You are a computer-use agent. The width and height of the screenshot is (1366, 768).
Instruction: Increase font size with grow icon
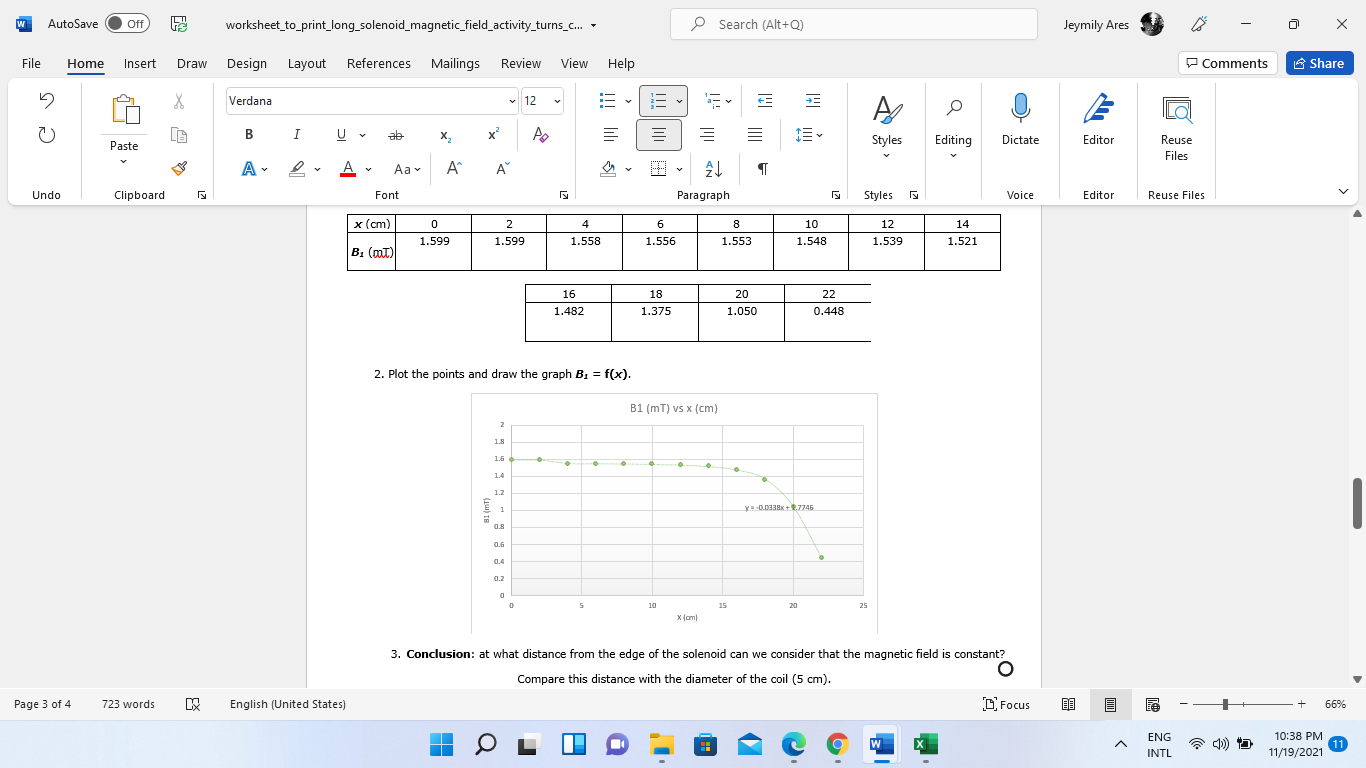(x=454, y=169)
